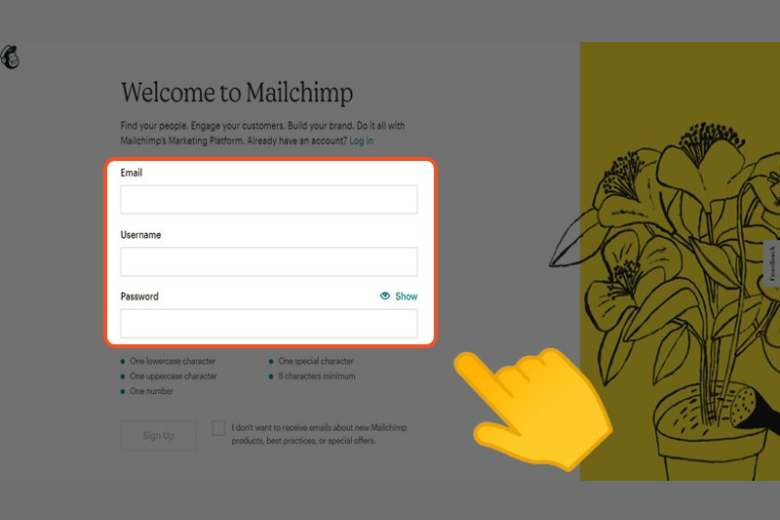Click the marketing emails opt-out label text
This screenshot has height=520, width=780.
[319, 434]
